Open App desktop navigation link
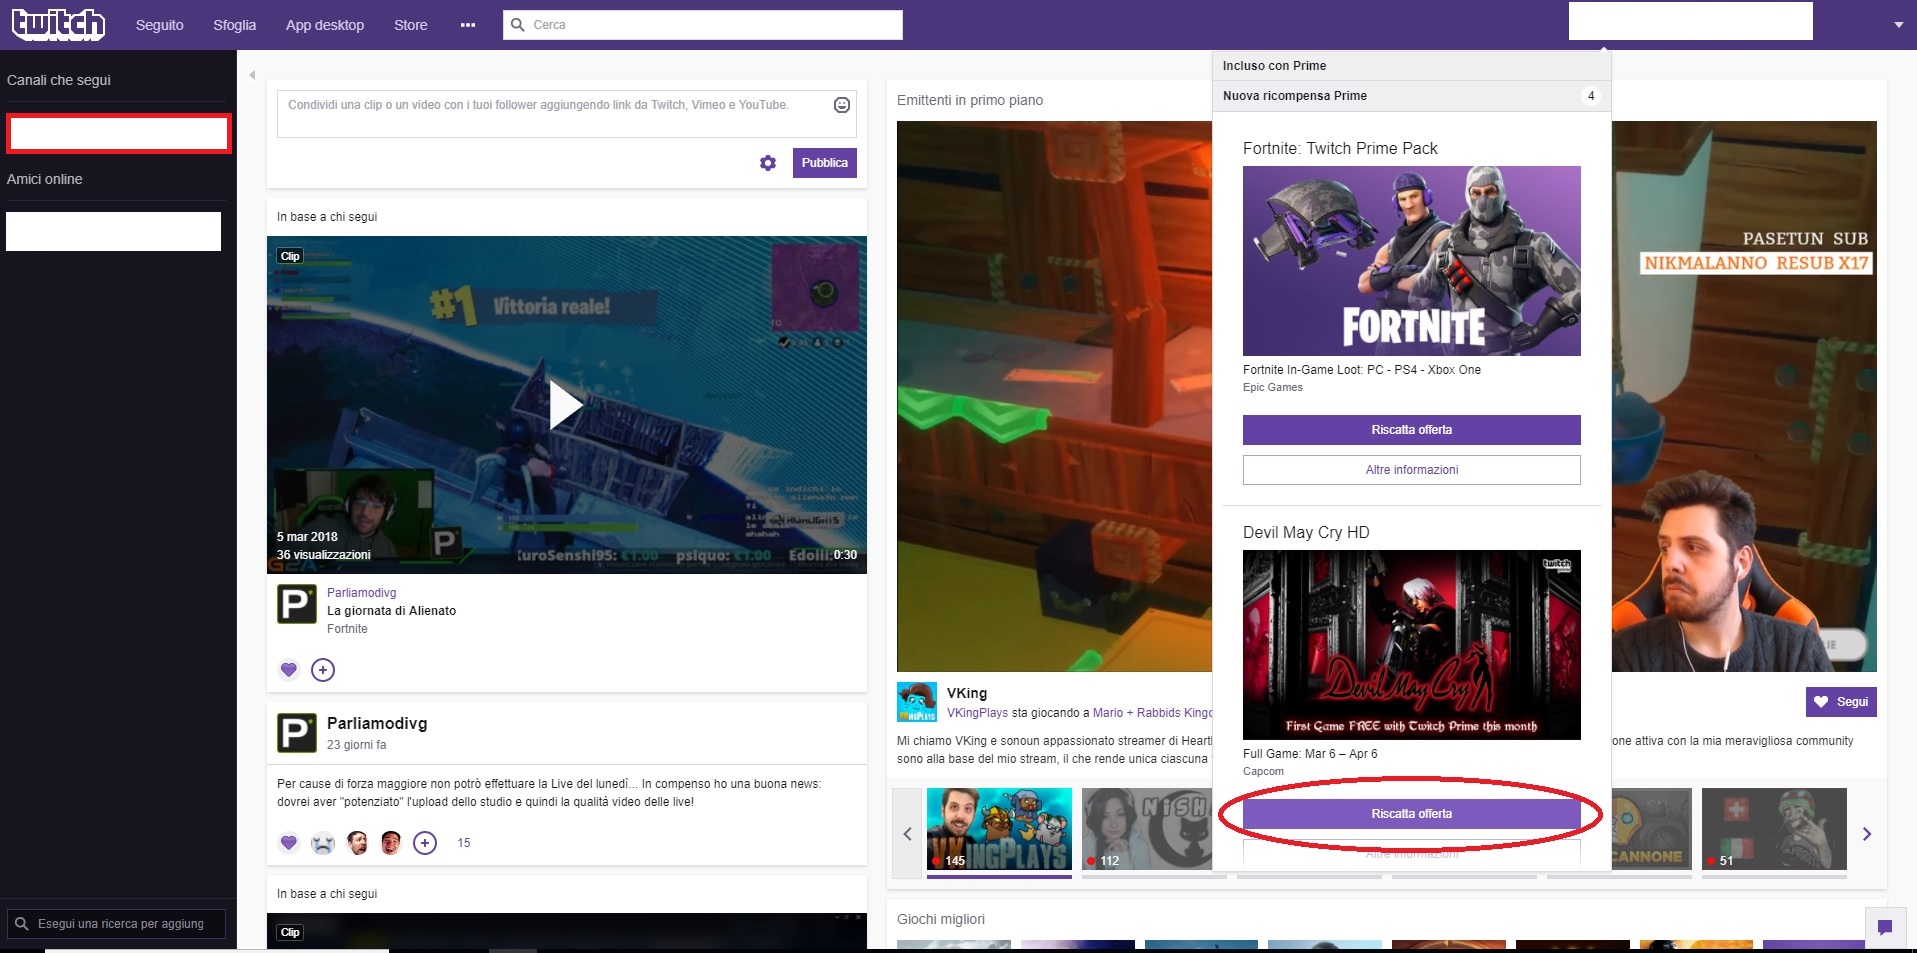 (325, 25)
